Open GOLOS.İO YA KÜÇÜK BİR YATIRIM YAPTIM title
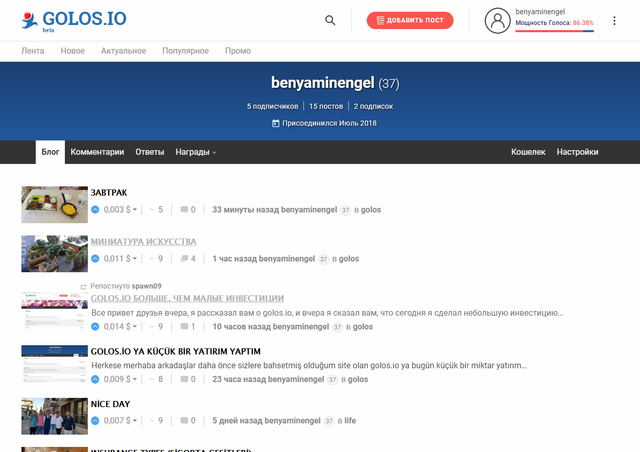Viewport: 640px width, 452px height. [x=176, y=352]
